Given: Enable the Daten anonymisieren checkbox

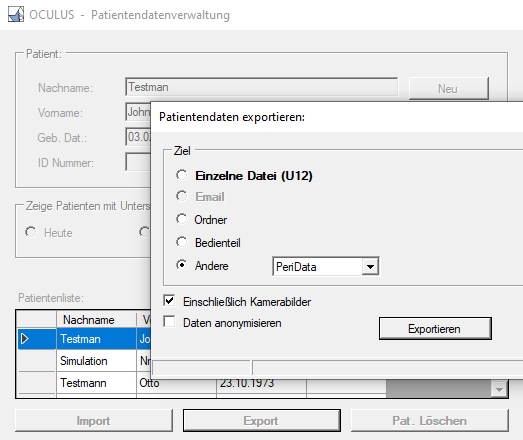Looking at the screenshot, I should point(169,322).
